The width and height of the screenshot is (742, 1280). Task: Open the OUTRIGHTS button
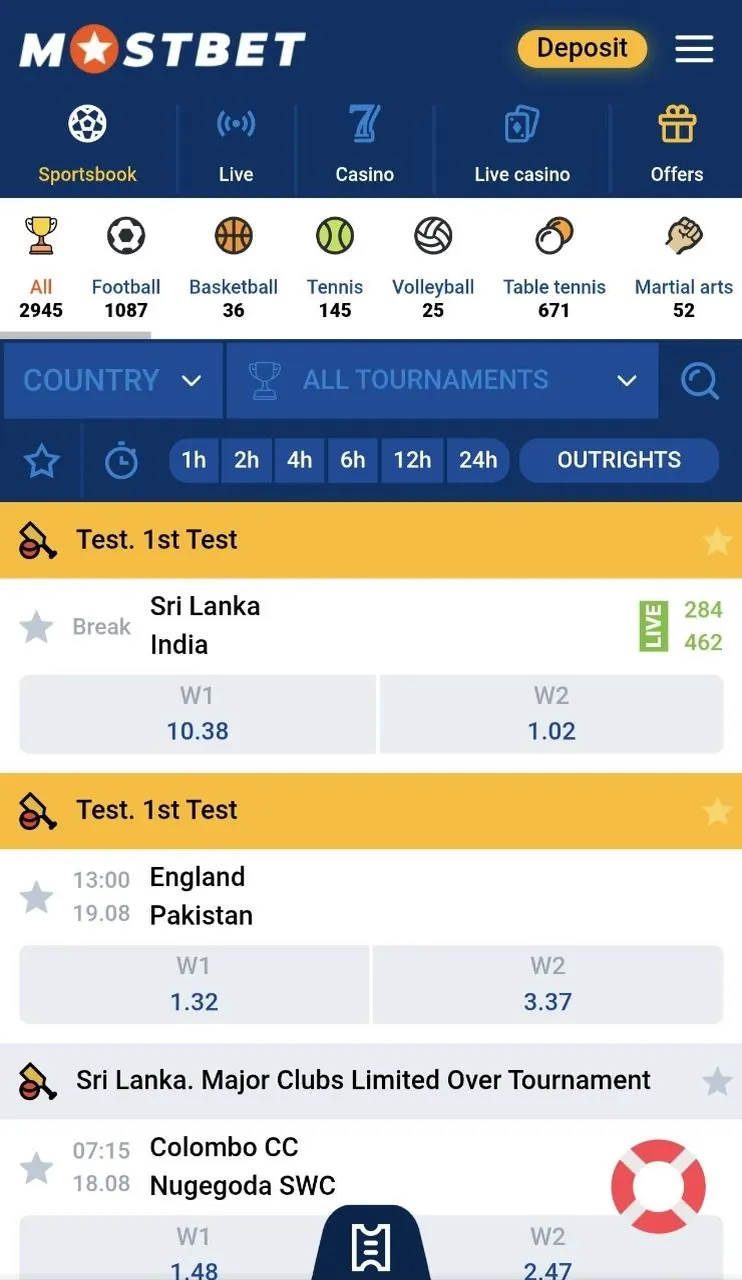[x=619, y=460]
